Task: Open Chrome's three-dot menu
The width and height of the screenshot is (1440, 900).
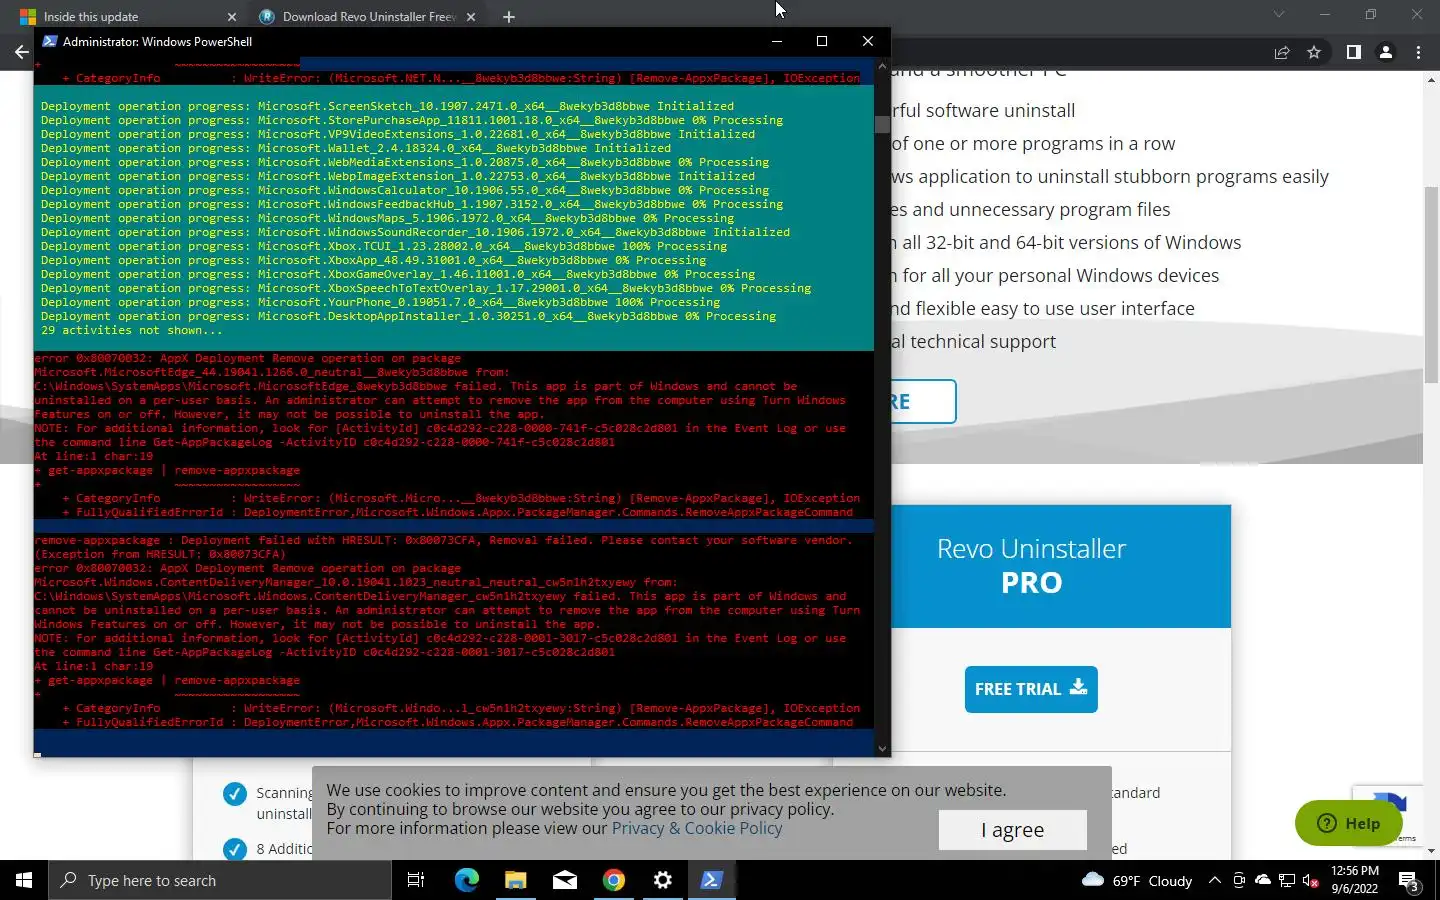Action: click(x=1418, y=52)
